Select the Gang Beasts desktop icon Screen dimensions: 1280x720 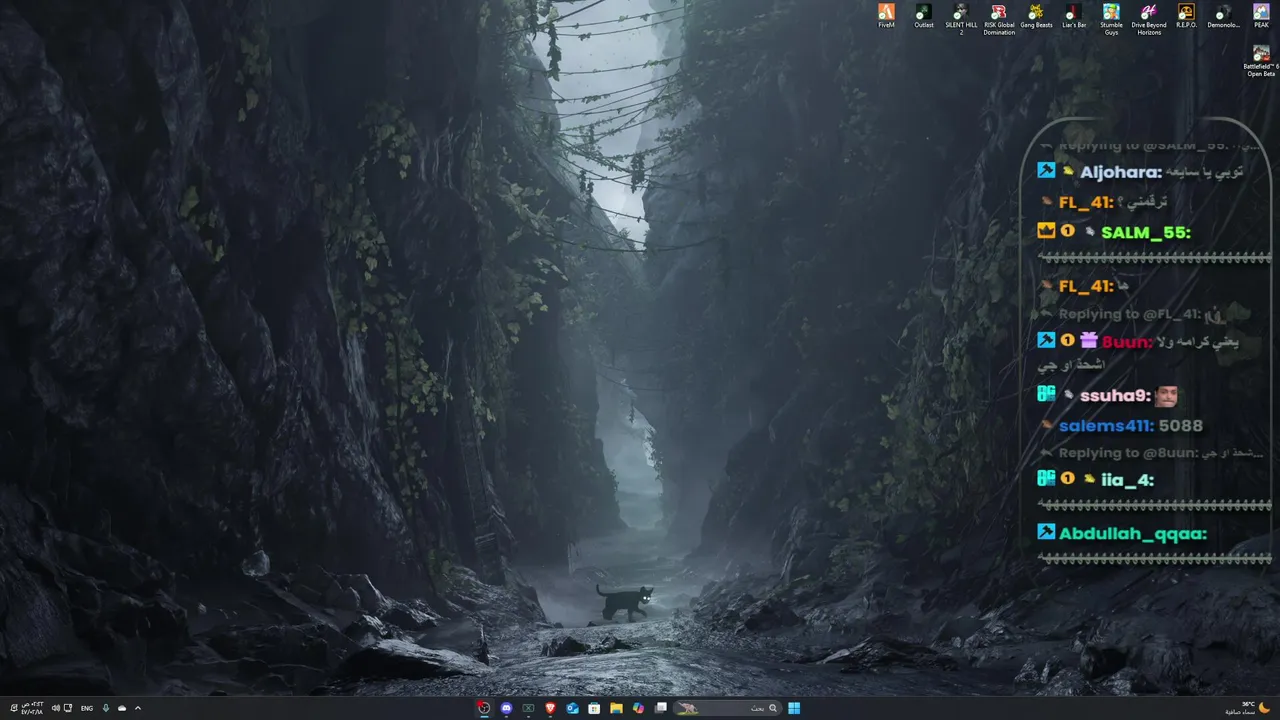1036,16
